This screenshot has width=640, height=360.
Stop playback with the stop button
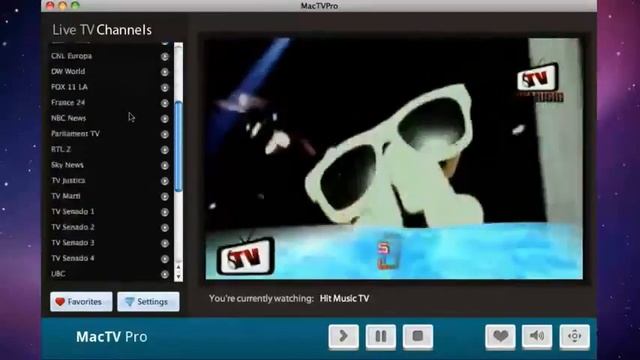point(418,336)
